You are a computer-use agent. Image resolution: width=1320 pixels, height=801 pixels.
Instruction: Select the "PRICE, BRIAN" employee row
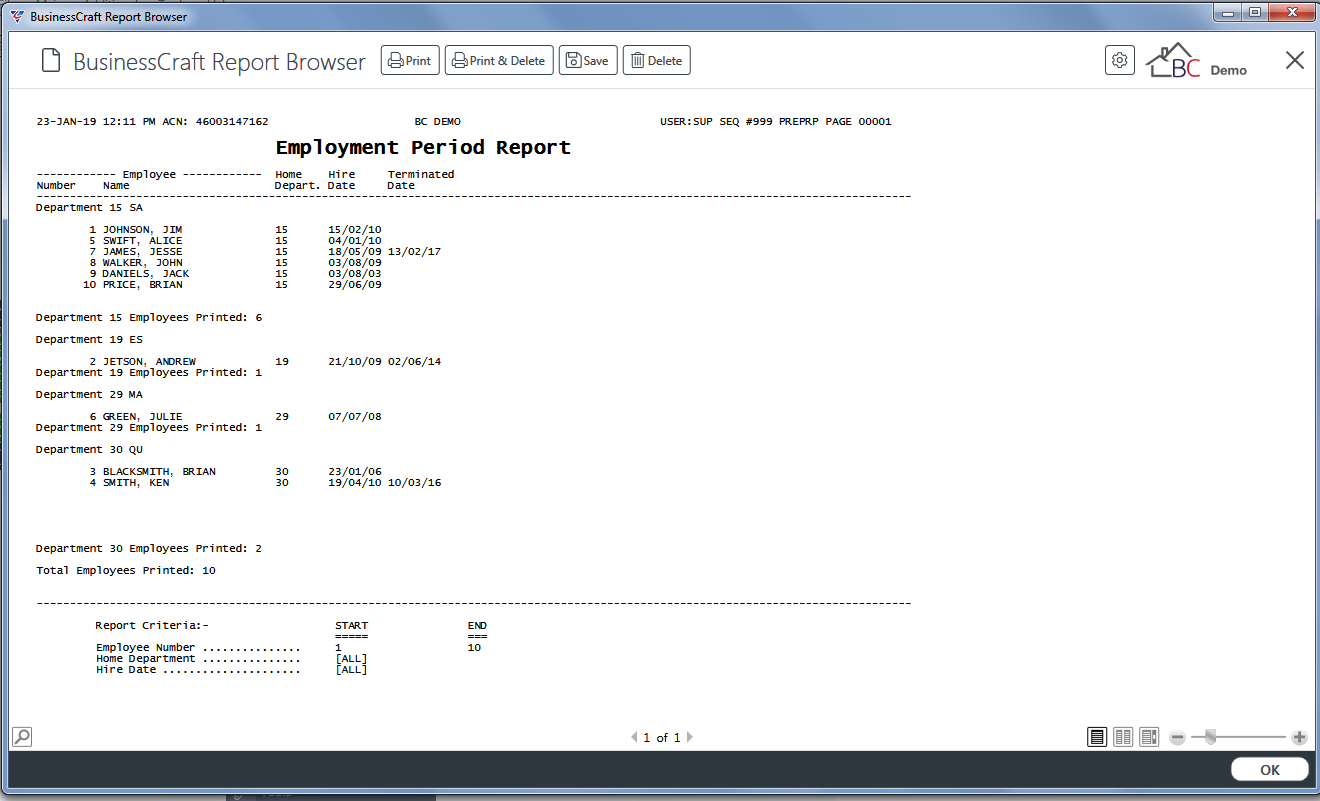tap(232, 285)
